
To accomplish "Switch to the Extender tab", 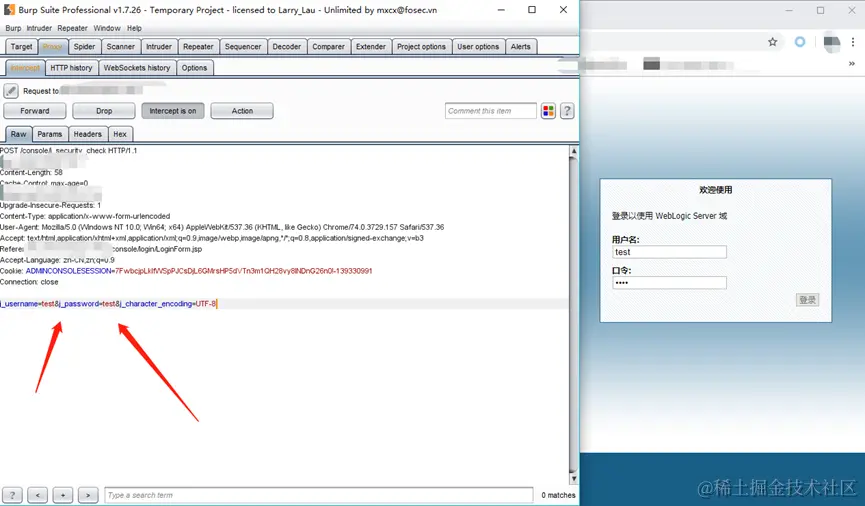I will tap(371, 47).
